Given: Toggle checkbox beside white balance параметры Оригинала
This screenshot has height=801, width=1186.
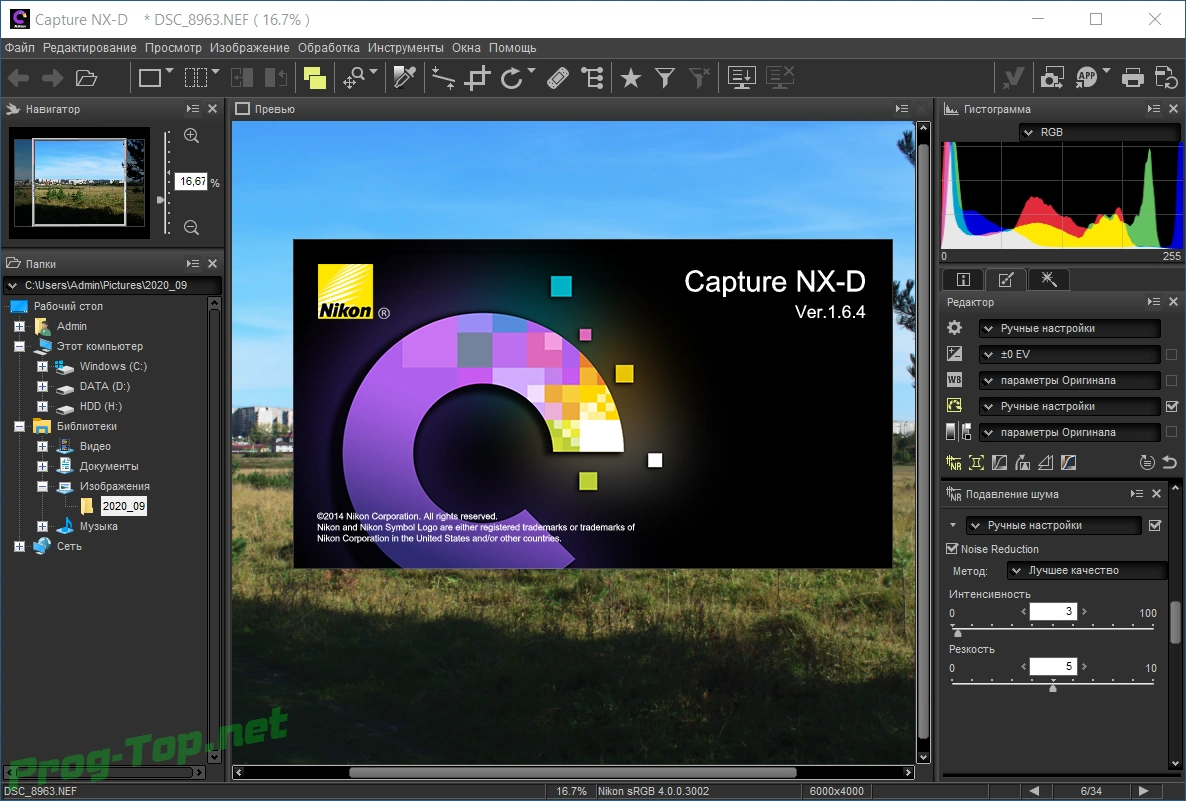Looking at the screenshot, I should [x=1172, y=380].
